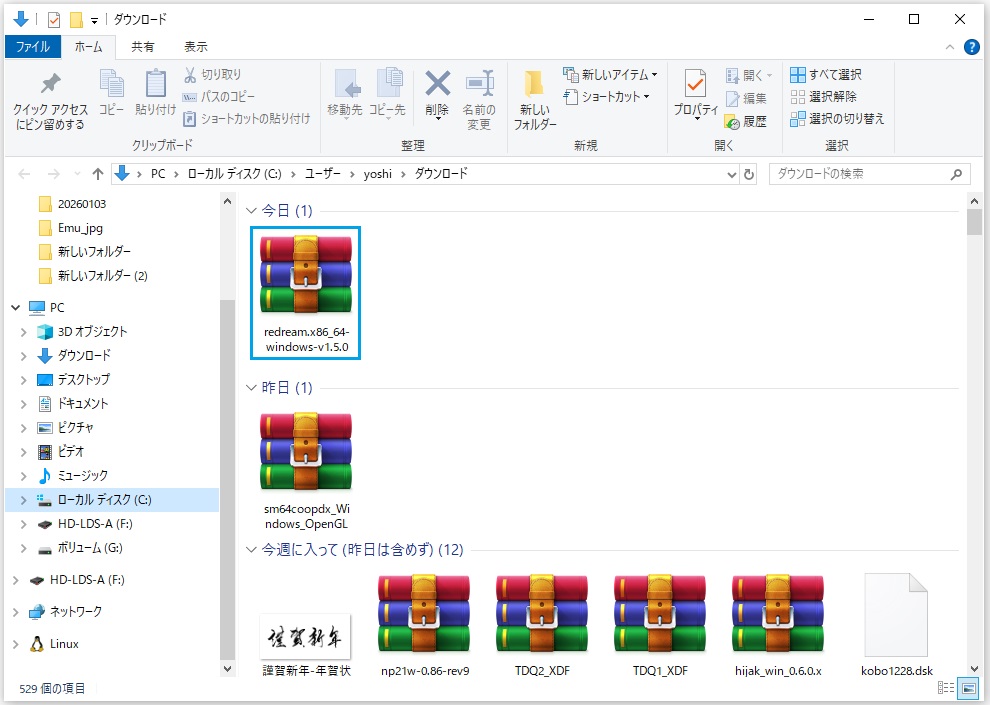Switch to details view status icon
Image resolution: width=990 pixels, height=705 pixels.
click(946, 688)
